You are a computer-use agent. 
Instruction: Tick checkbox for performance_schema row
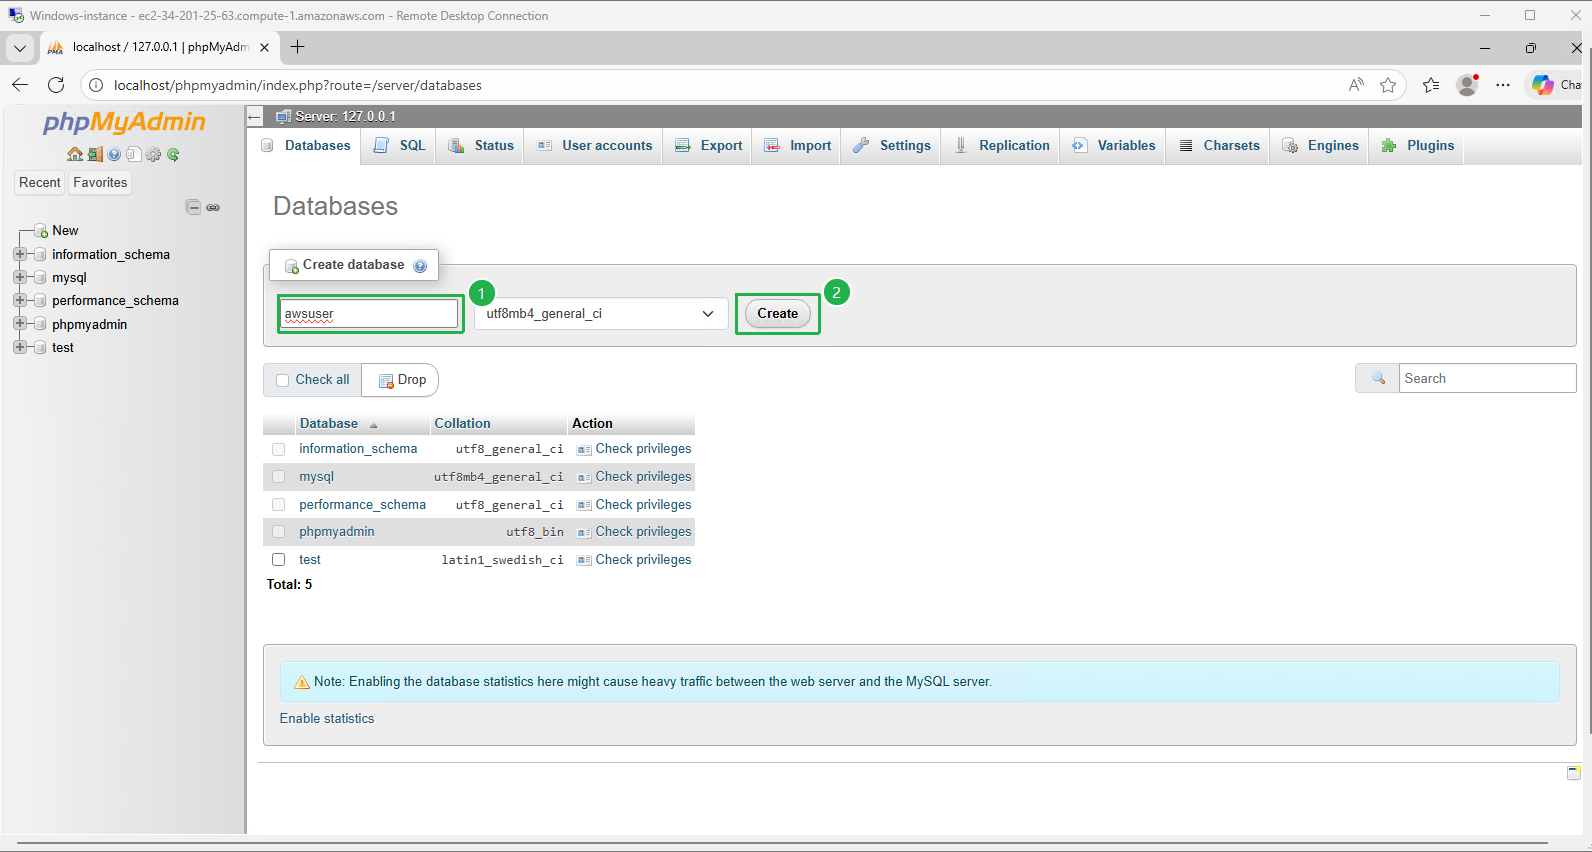click(x=278, y=505)
